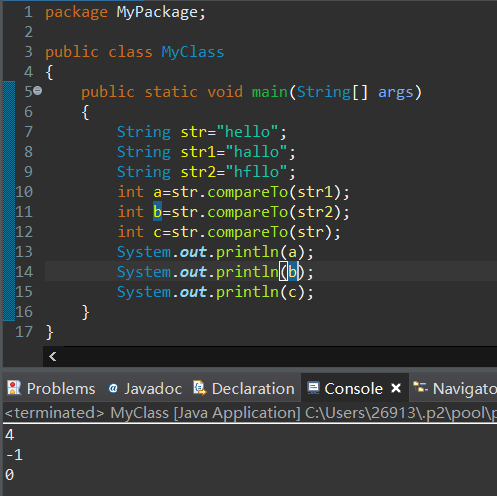497x496 pixels.
Task: Collapse the main method fold marker
Action: (x=38, y=90)
